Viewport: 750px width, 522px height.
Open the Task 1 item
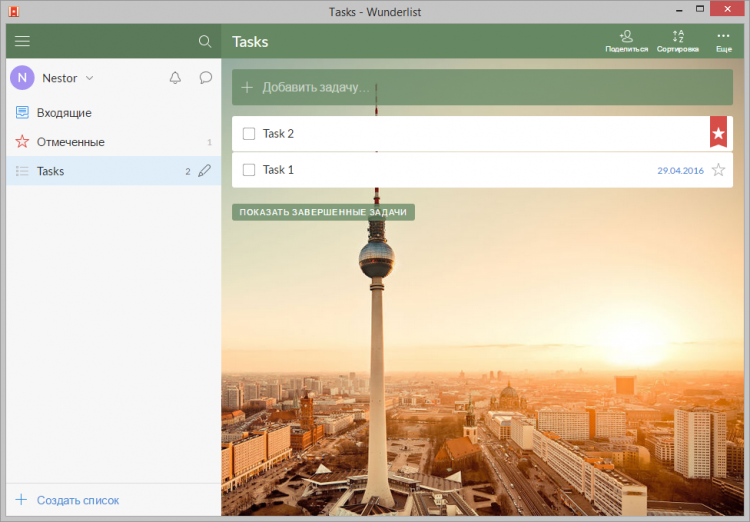[482, 170]
